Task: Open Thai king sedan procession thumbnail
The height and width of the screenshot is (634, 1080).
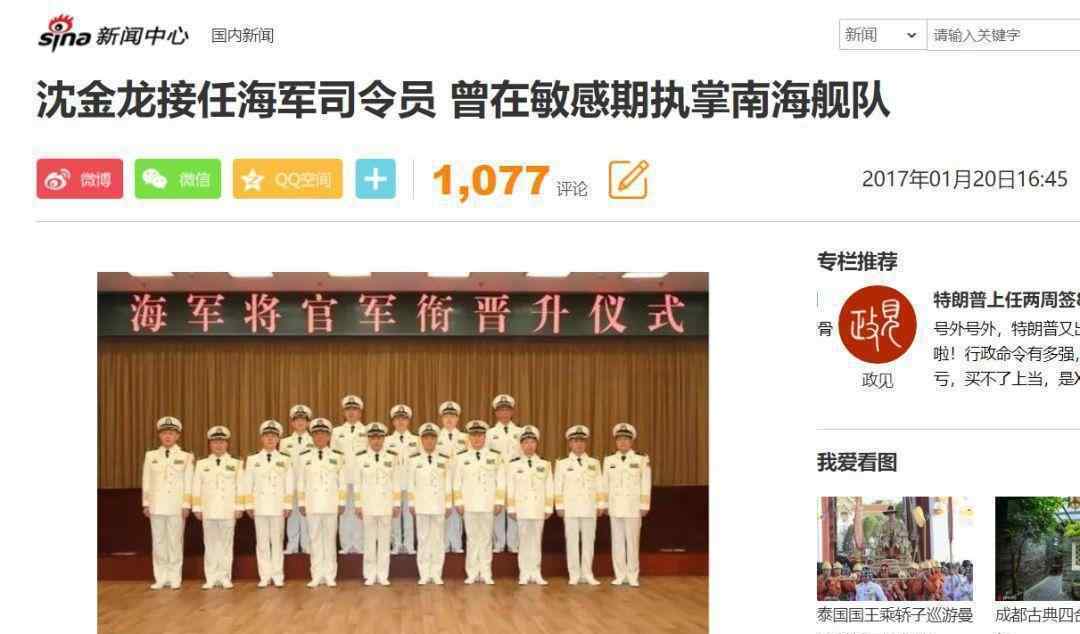Action: 895,549
